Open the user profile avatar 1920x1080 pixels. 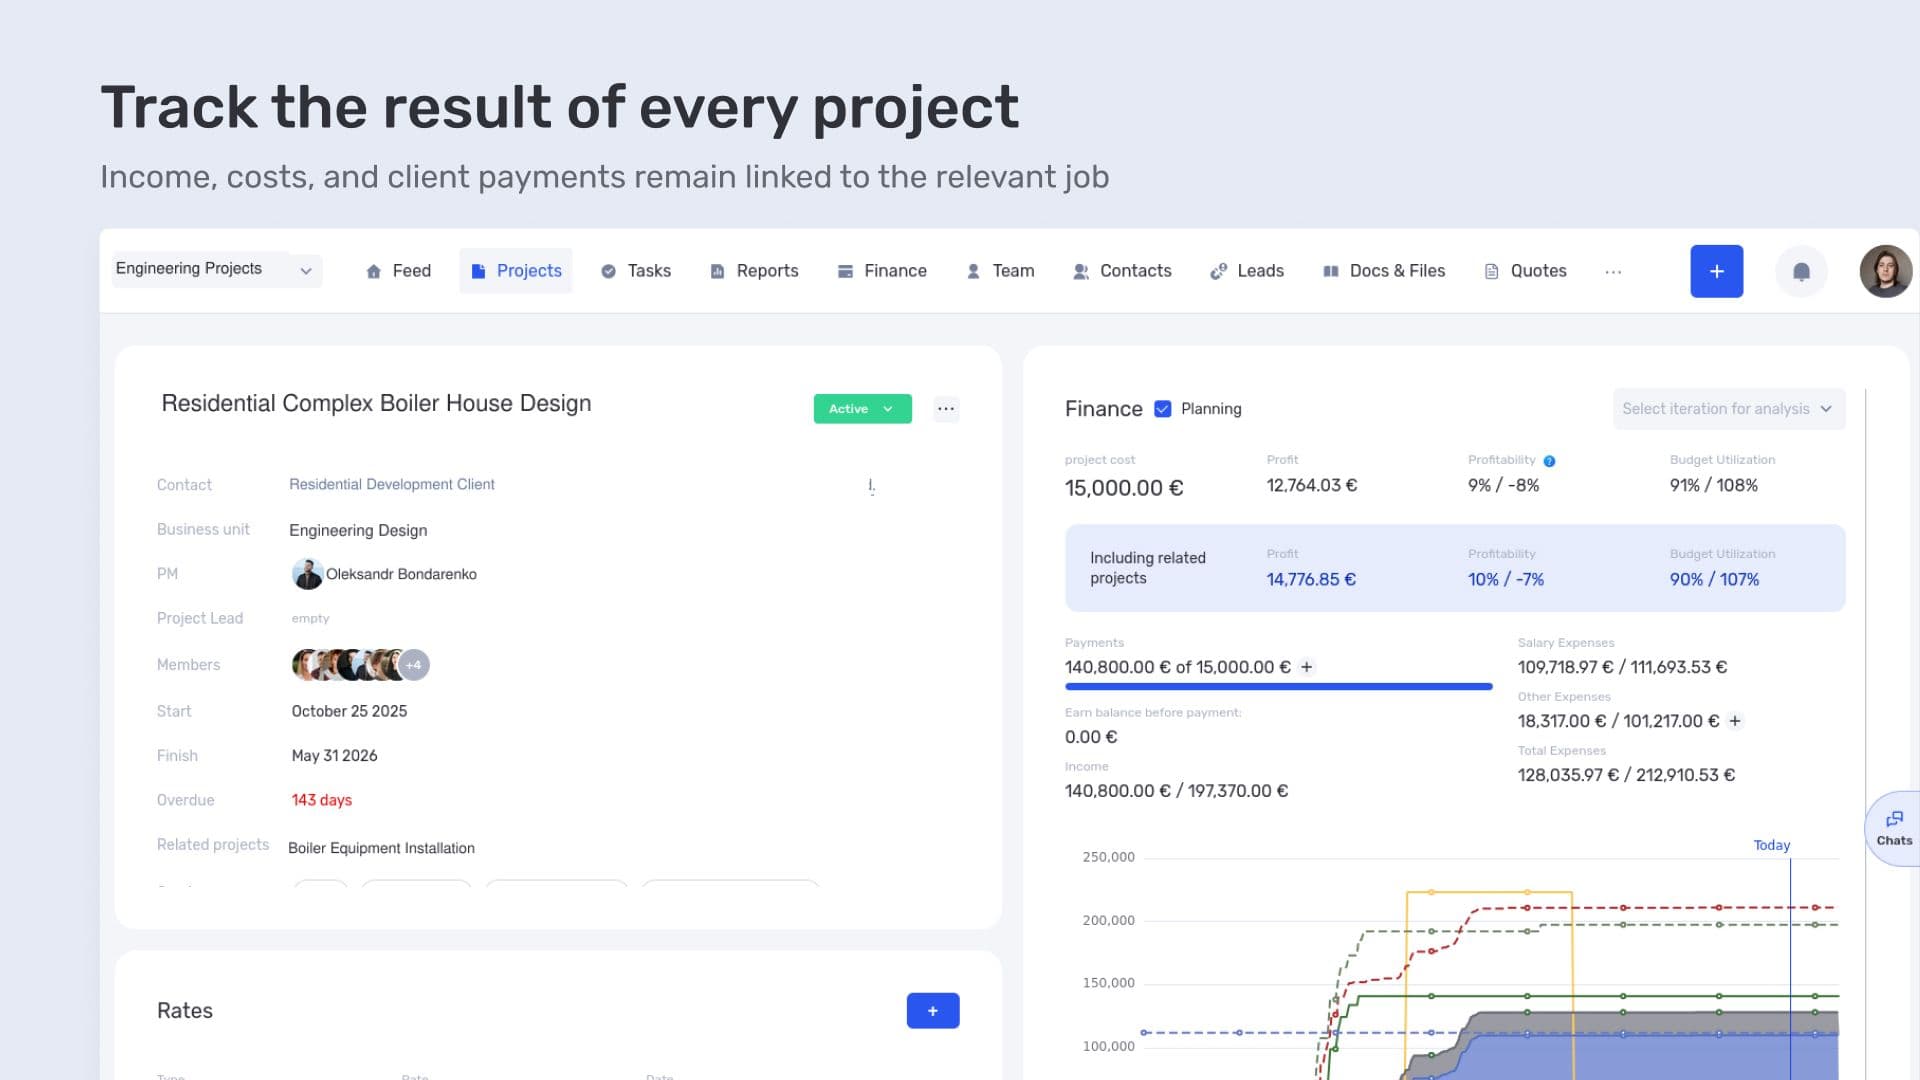pyautogui.click(x=1885, y=271)
